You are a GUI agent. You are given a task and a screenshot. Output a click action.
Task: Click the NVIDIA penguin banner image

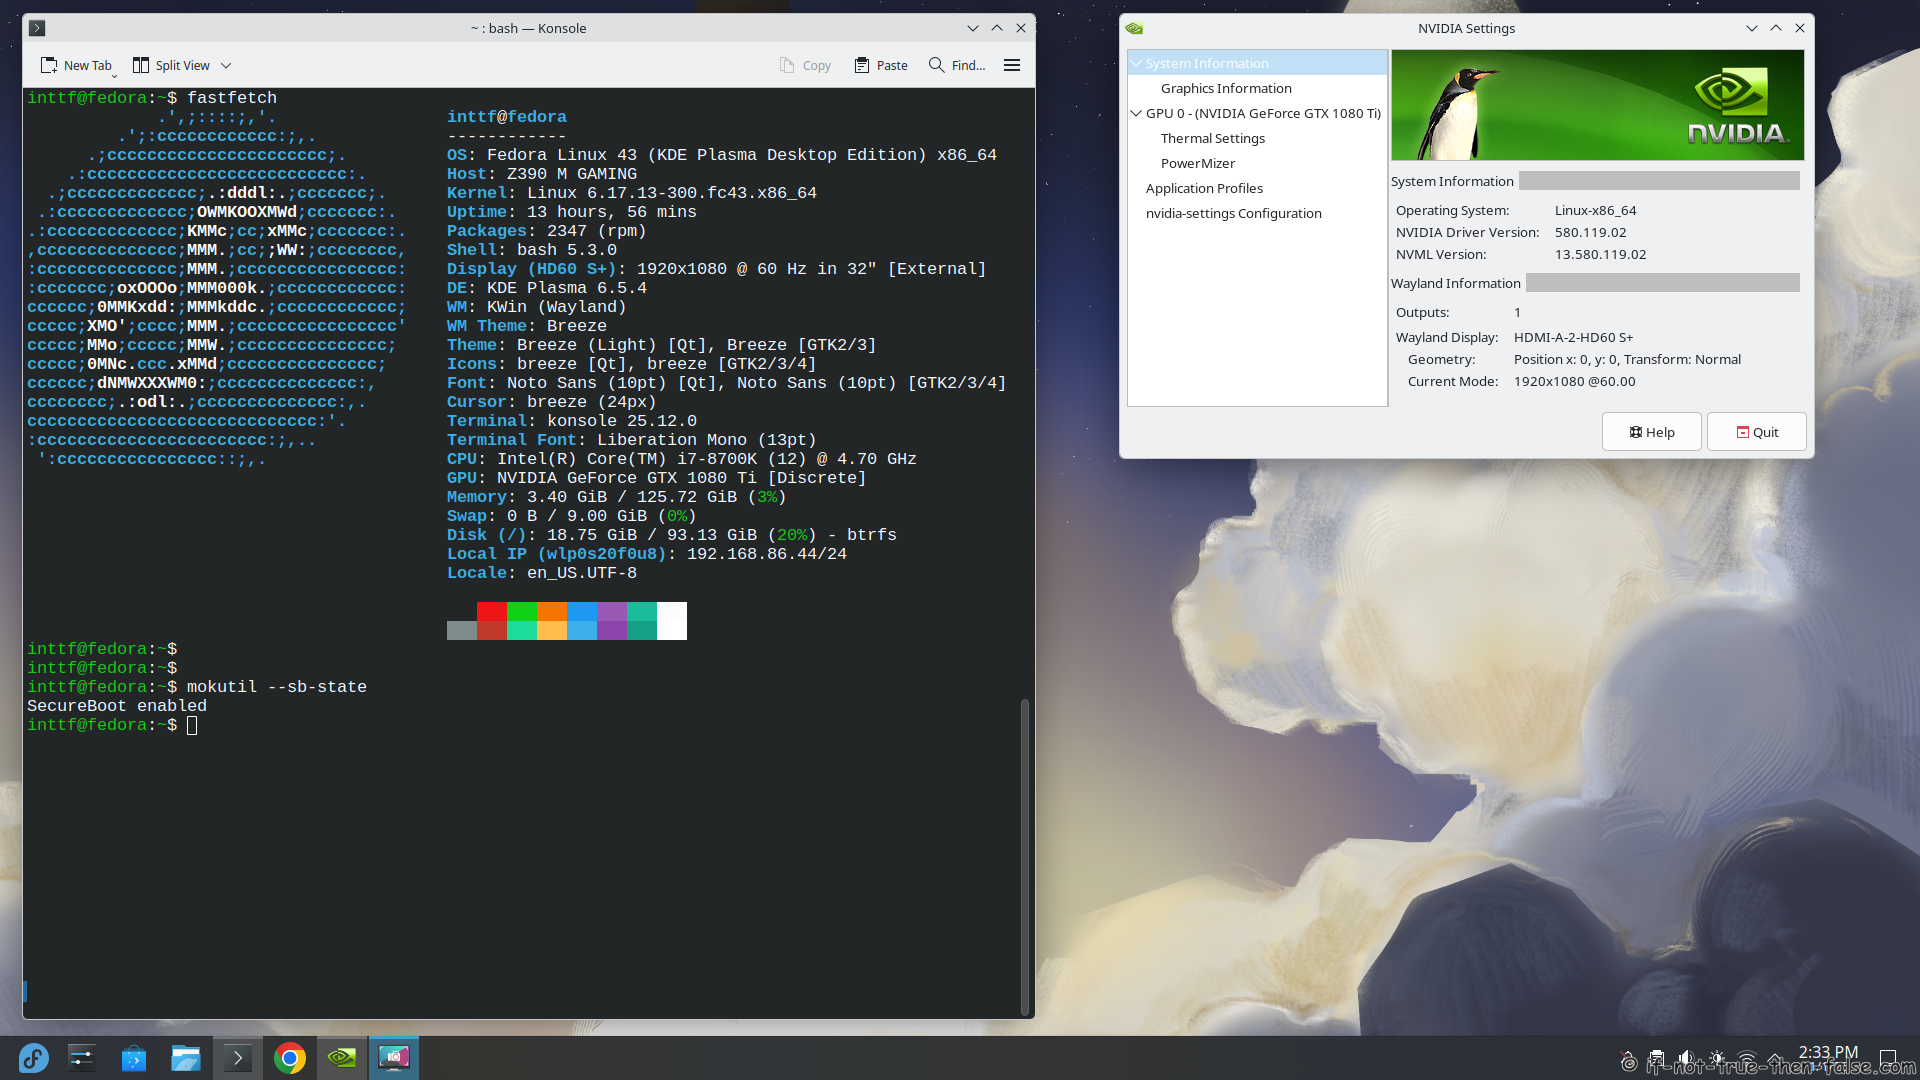pyautogui.click(x=1597, y=105)
